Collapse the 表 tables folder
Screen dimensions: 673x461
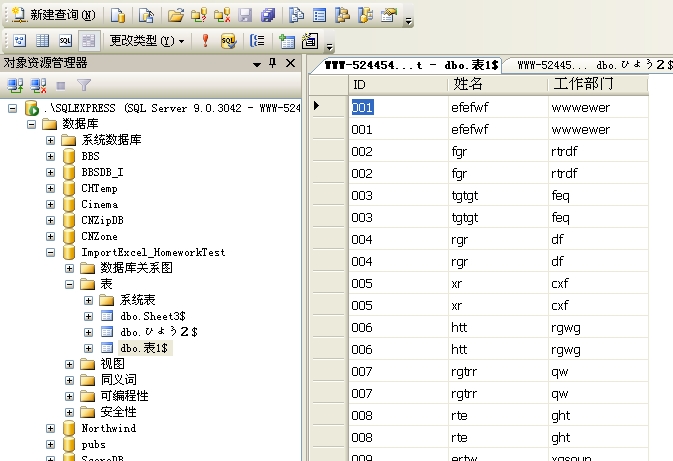click(69, 284)
